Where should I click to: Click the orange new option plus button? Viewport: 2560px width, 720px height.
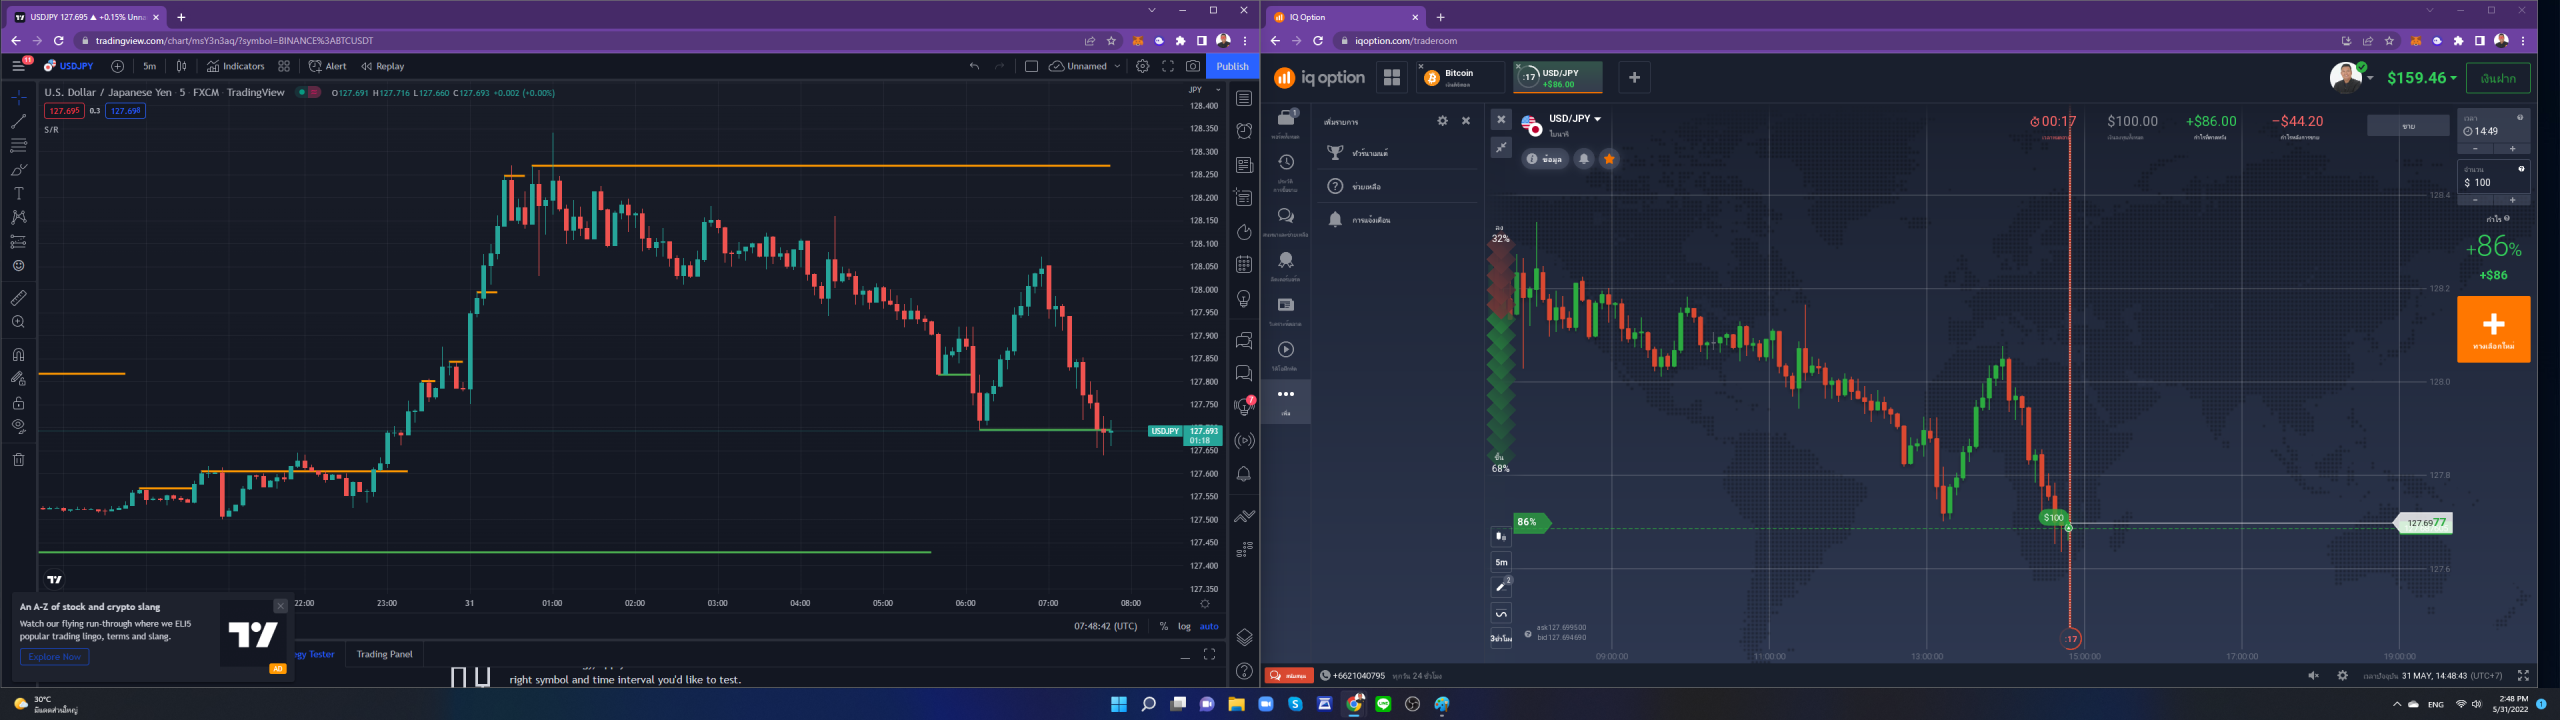(x=2493, y=329)
